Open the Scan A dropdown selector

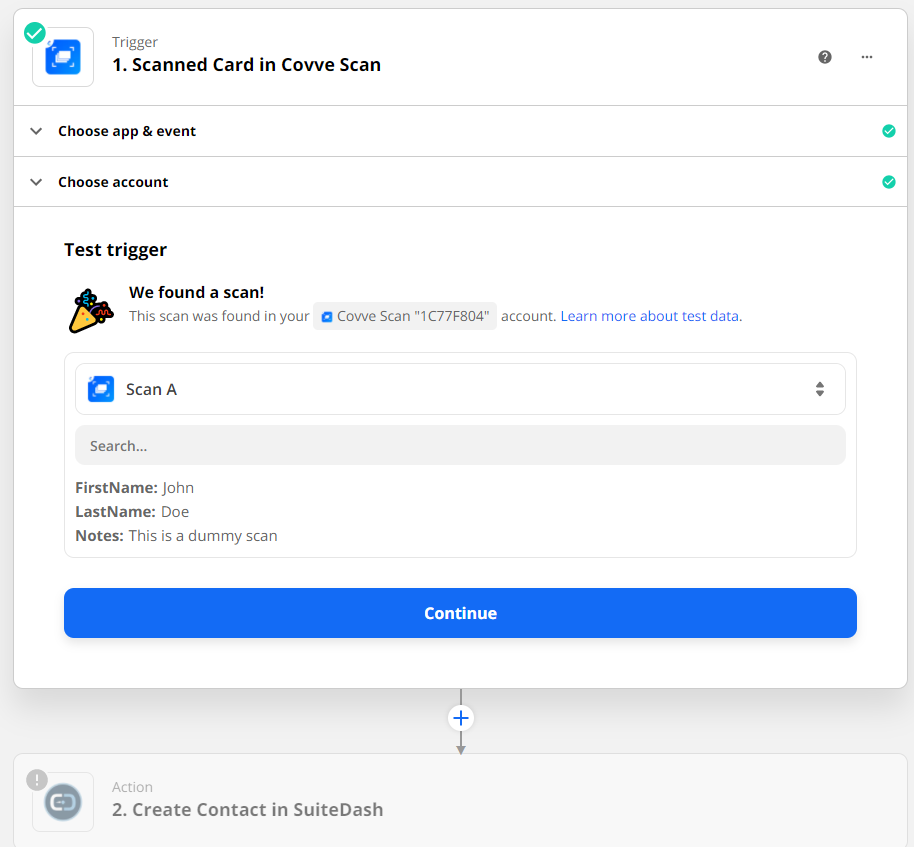pyautogui.click(x=460, y=389)
